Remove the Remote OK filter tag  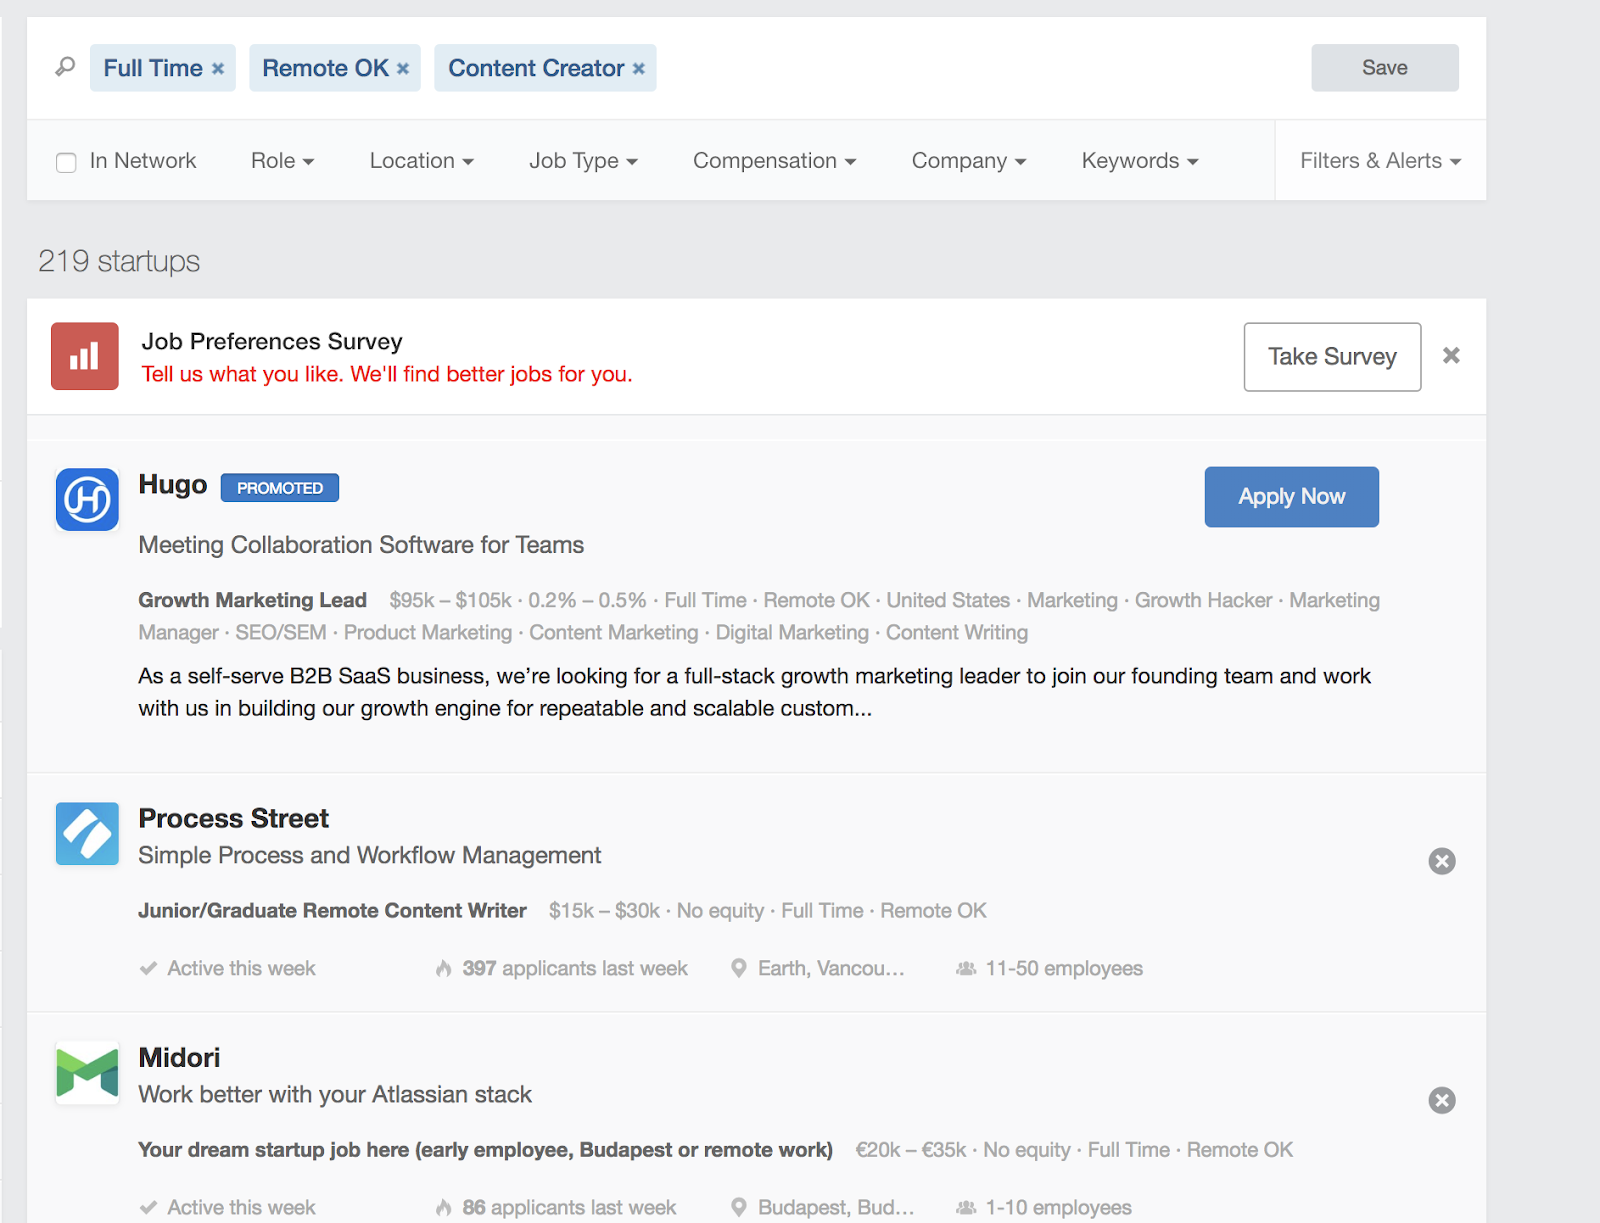click(x=403, y=69)
